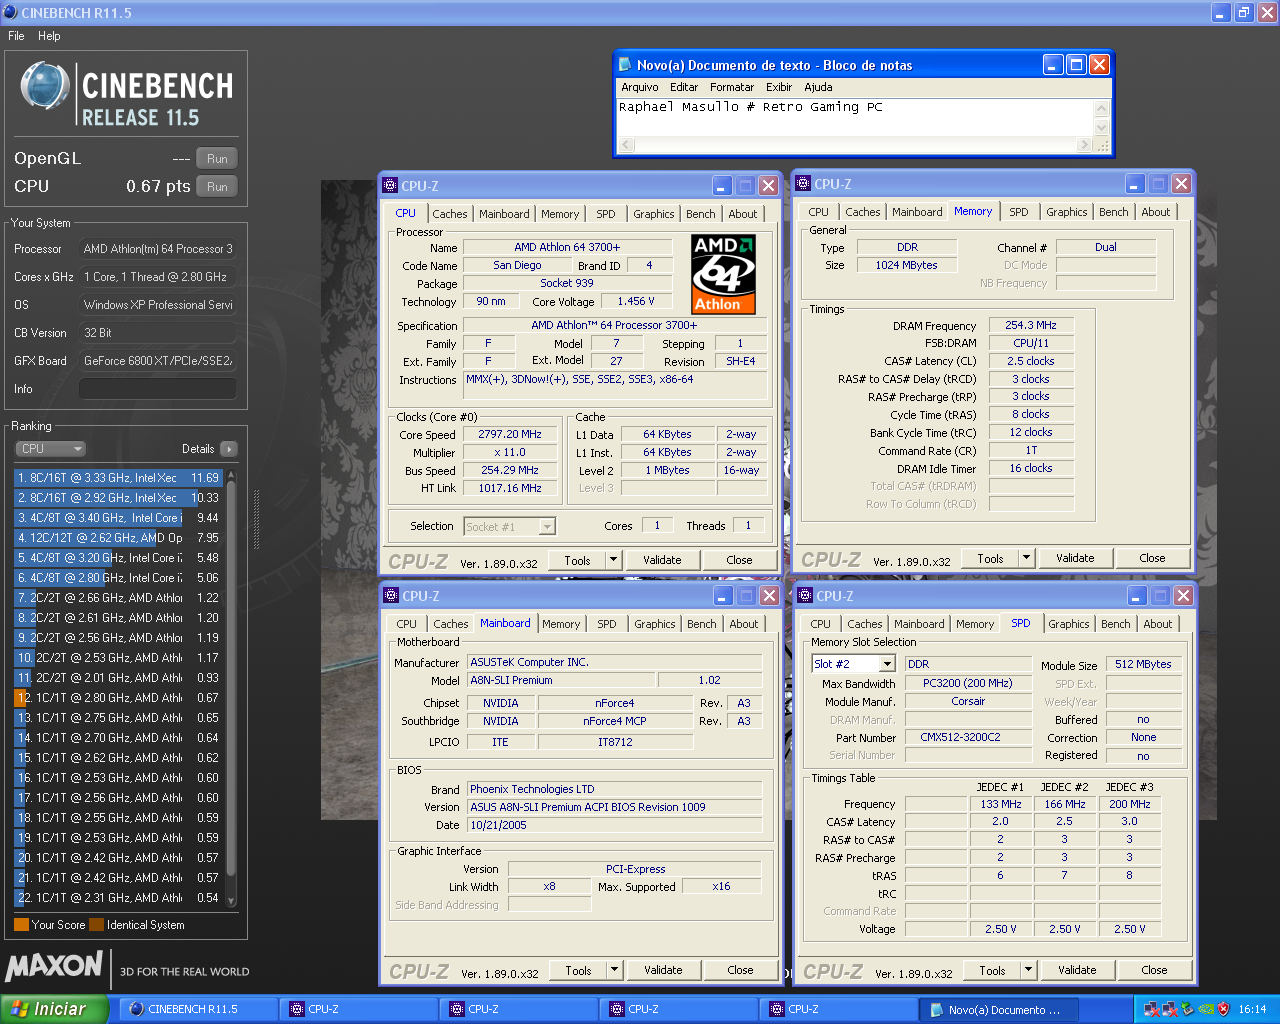Click in the Notepad text area
Viewport: 1280px width, 1024px height.
click(x=855, y=118)
